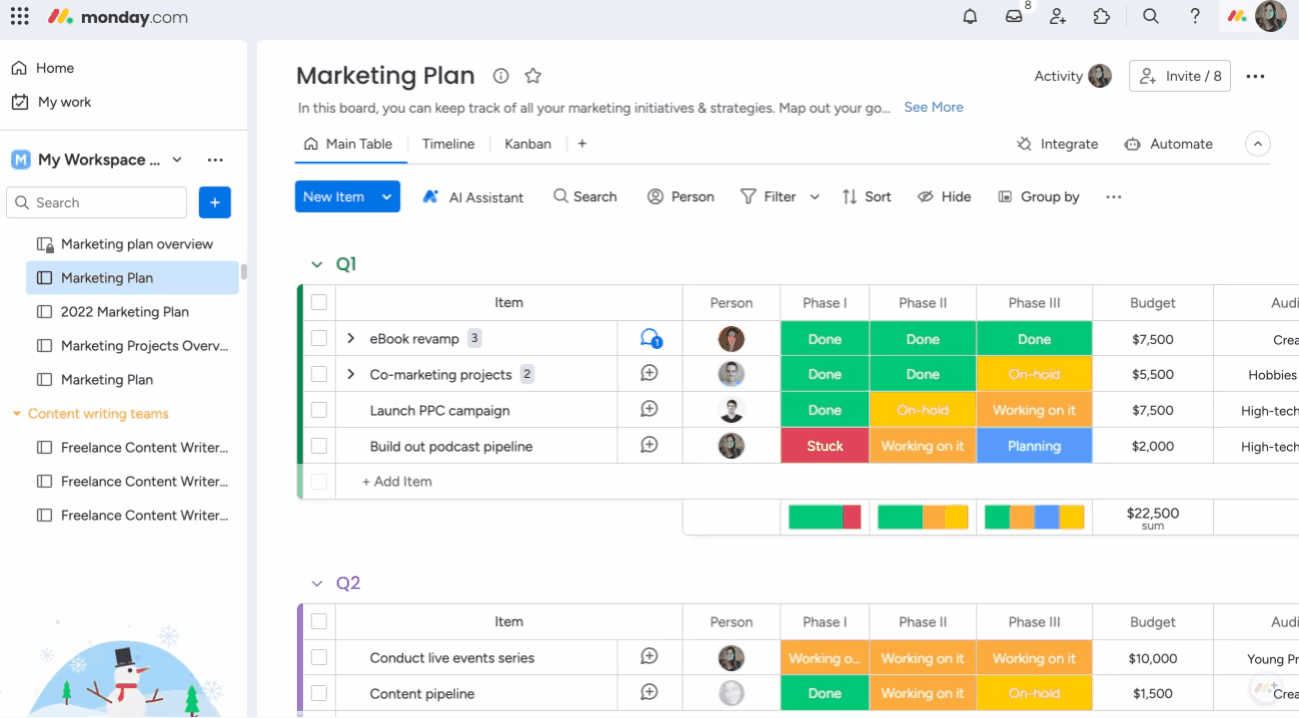Image resolution: width=1299 pixels, height=718 pixels.
Task: Switch to the Kanban view tab
Action: click(527, 144)
